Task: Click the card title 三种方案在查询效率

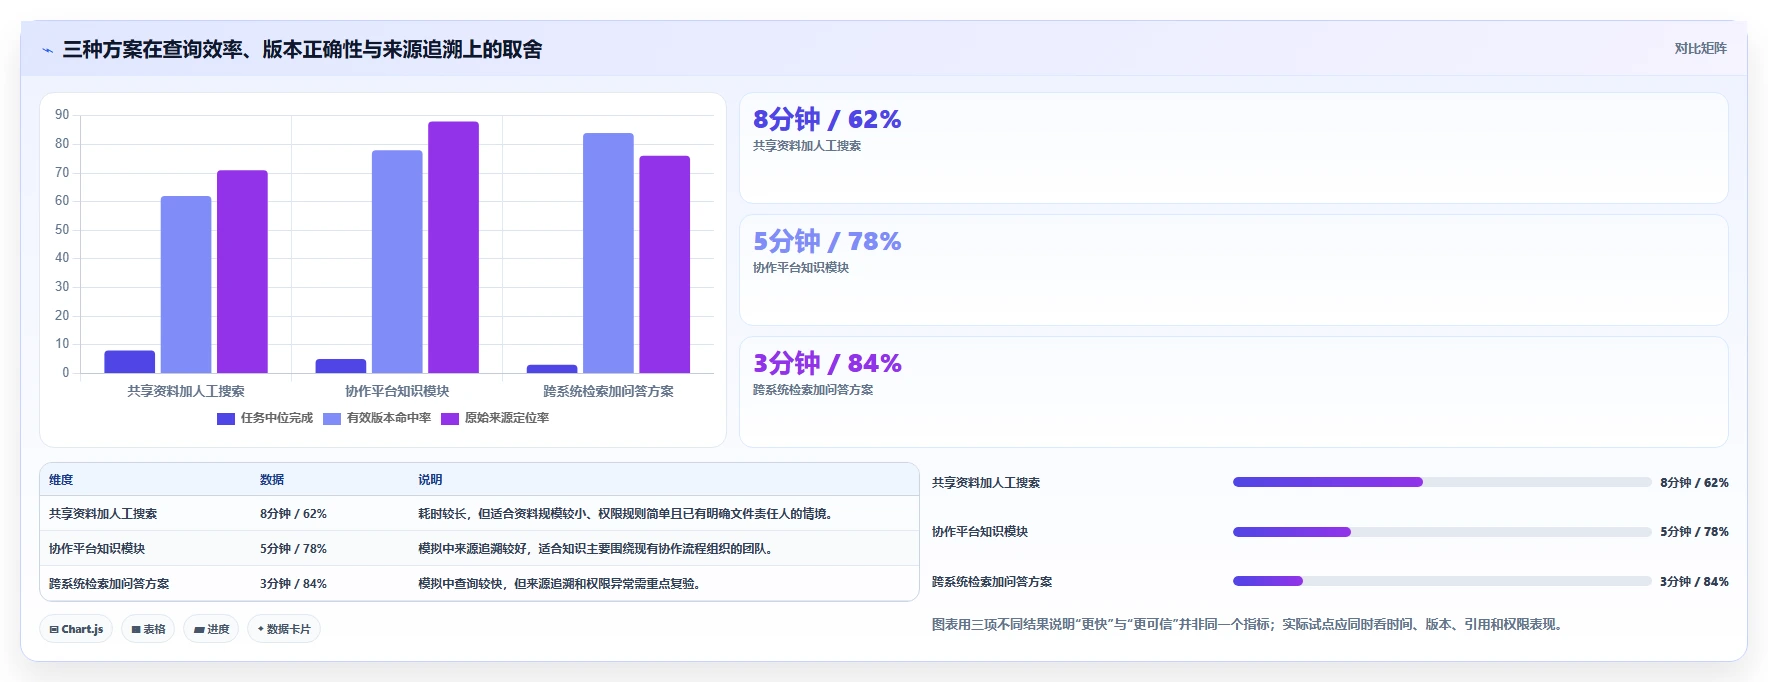Action: [x=302, y=50]
